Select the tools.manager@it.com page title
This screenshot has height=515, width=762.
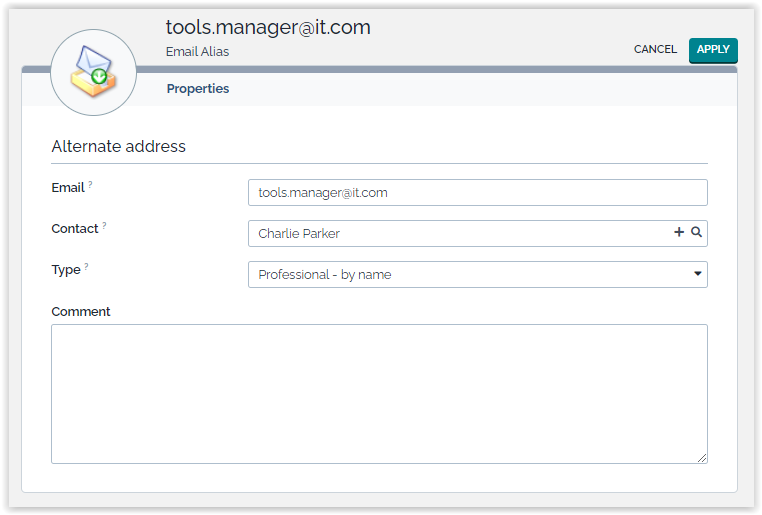[268, 27]
